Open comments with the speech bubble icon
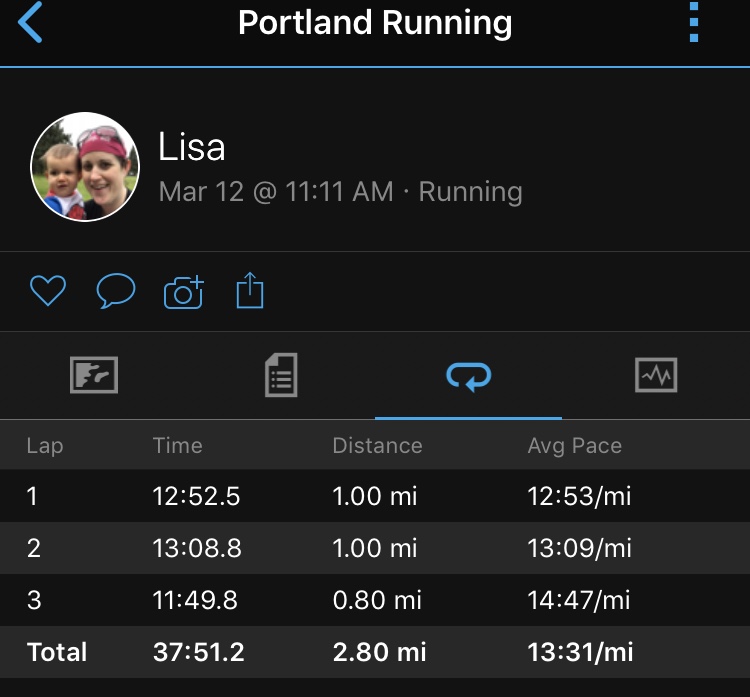750x697 pixels. pyautogui.click(x=116, y=290)
